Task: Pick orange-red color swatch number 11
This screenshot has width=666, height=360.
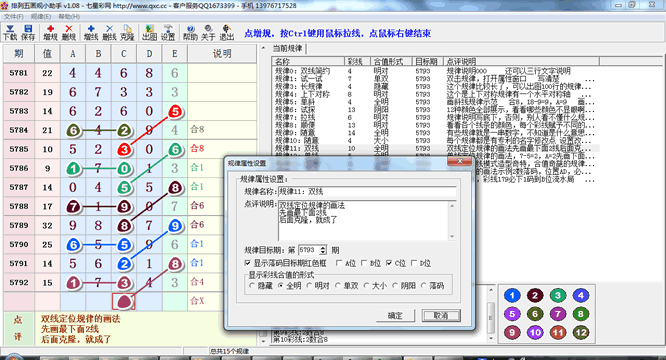Action: click(x=558, y=332)
